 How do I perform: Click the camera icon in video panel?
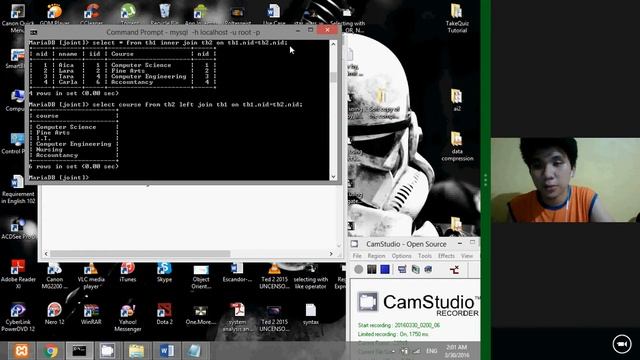[x=622, y=344]
